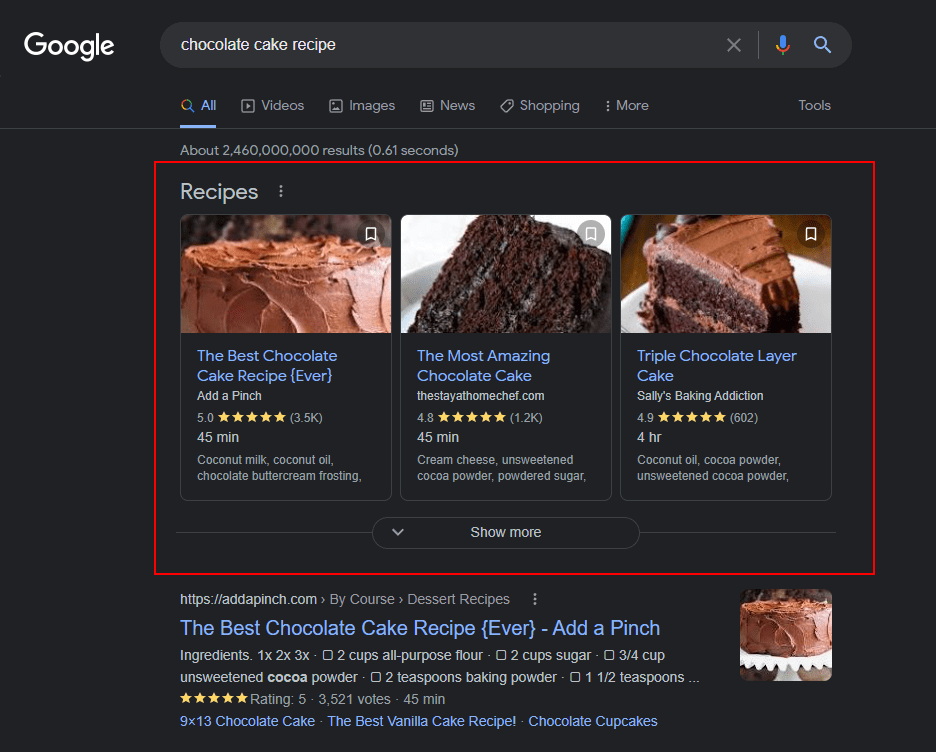The height and width of the screenshot is (752, 936).
Task: Bookmark the 'Triple Chocolate Layer Cake' card
Action: [811, 234]
